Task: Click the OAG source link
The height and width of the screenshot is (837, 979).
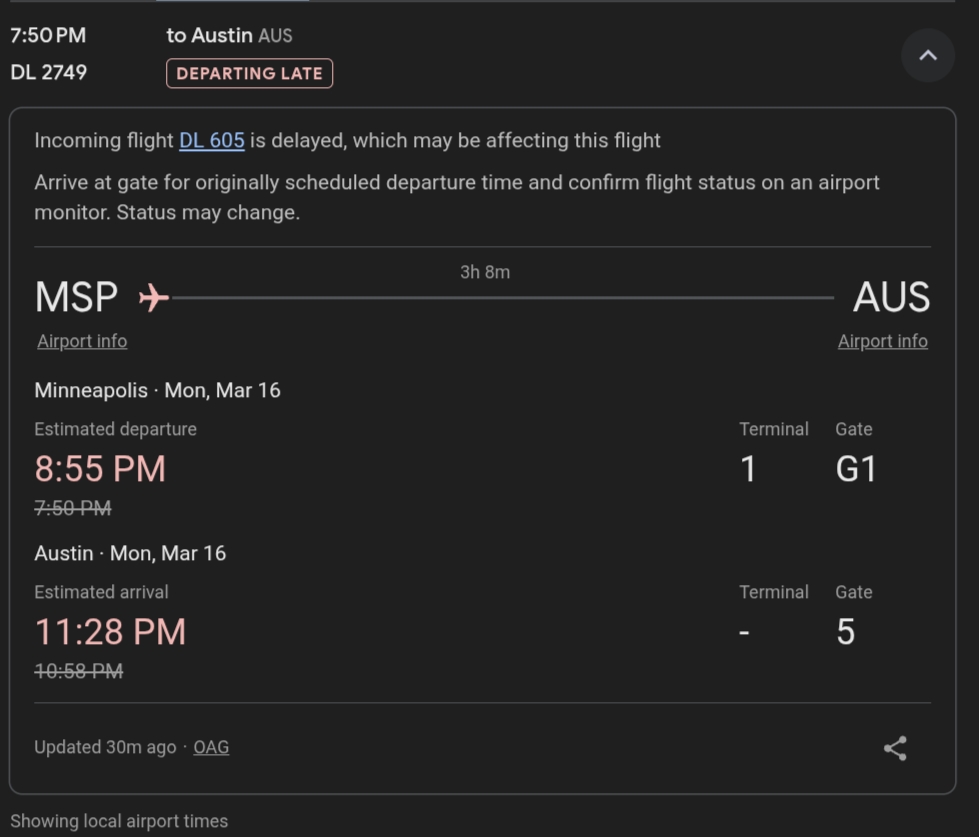Action: 211,747
